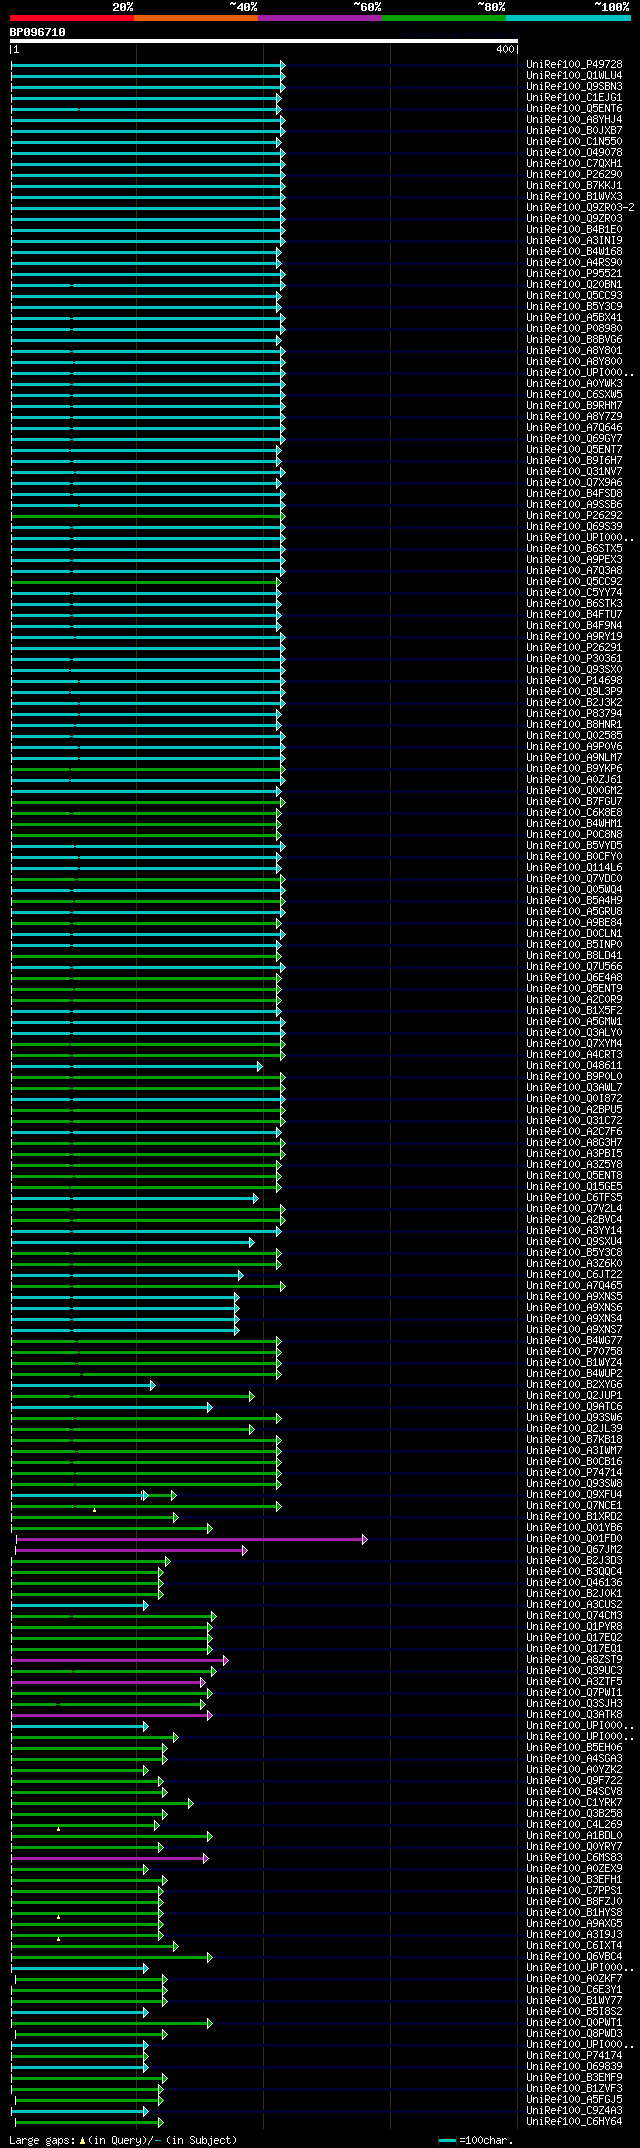640x2148 pixels.
Task: Click the long purple alignment bar for Q01FD0
Action: (x=191, y=1539)
